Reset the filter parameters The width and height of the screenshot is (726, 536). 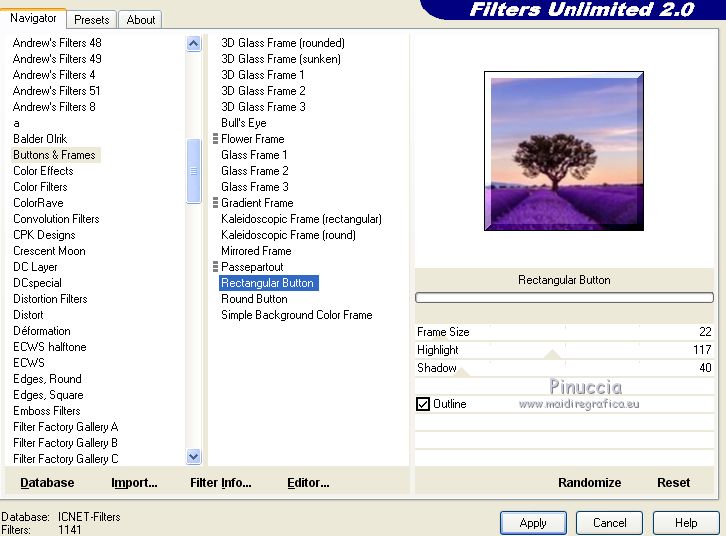pyautogui.click(x=673, y=482)
